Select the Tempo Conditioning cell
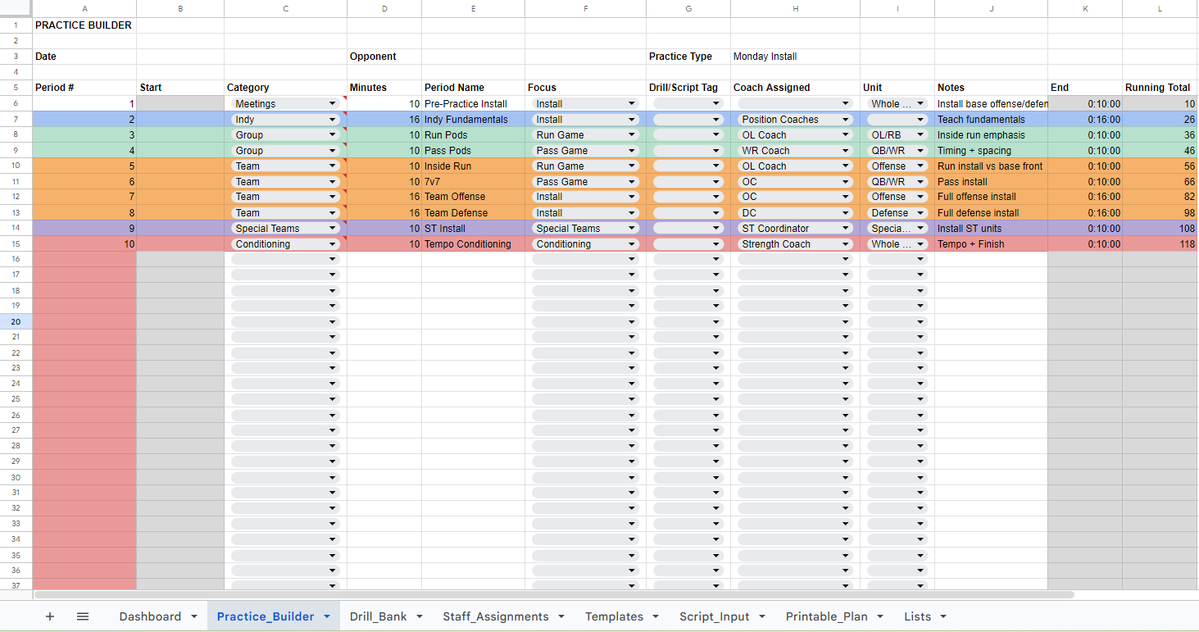The height and width of the screenshot is (632, 1199). click(473, 244)
